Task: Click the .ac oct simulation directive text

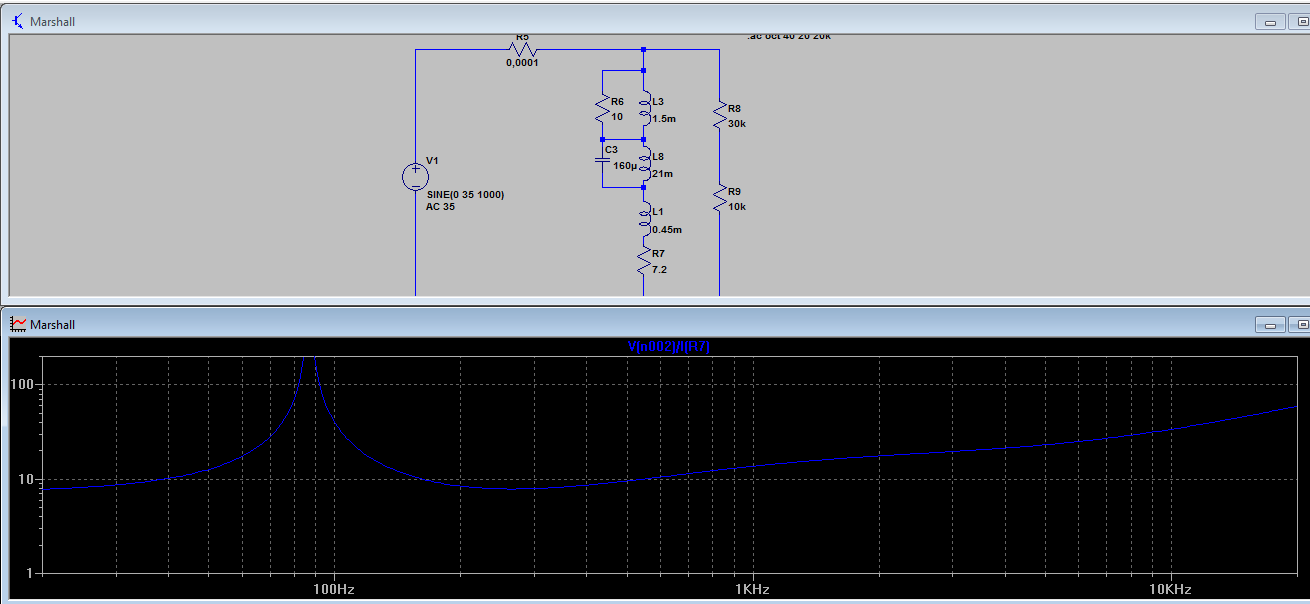Action: (x=788, y=37)
